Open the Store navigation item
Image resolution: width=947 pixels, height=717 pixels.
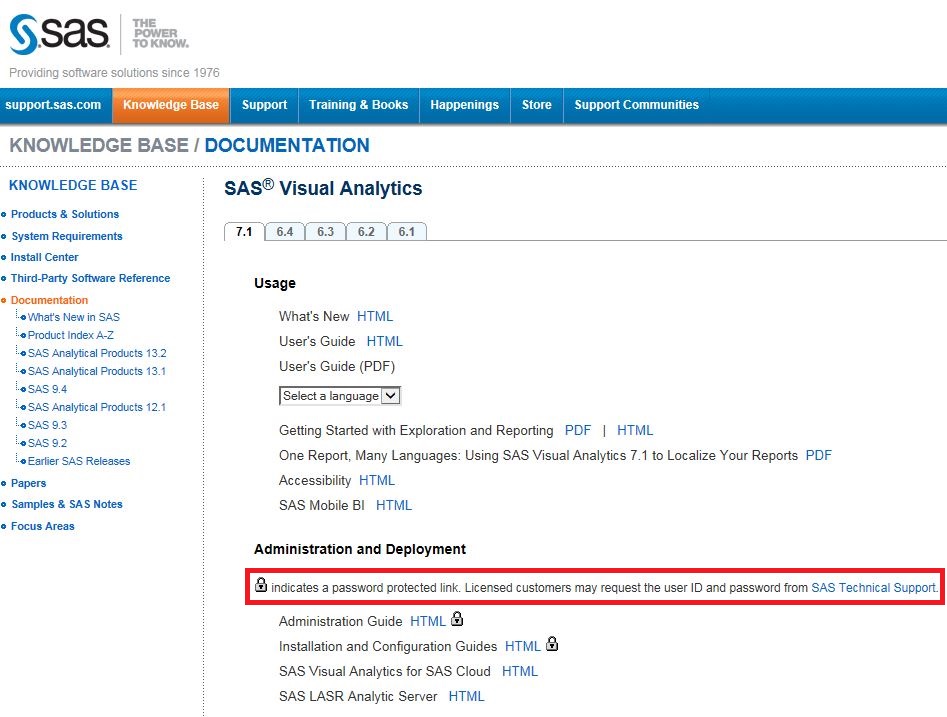(536, 105)
